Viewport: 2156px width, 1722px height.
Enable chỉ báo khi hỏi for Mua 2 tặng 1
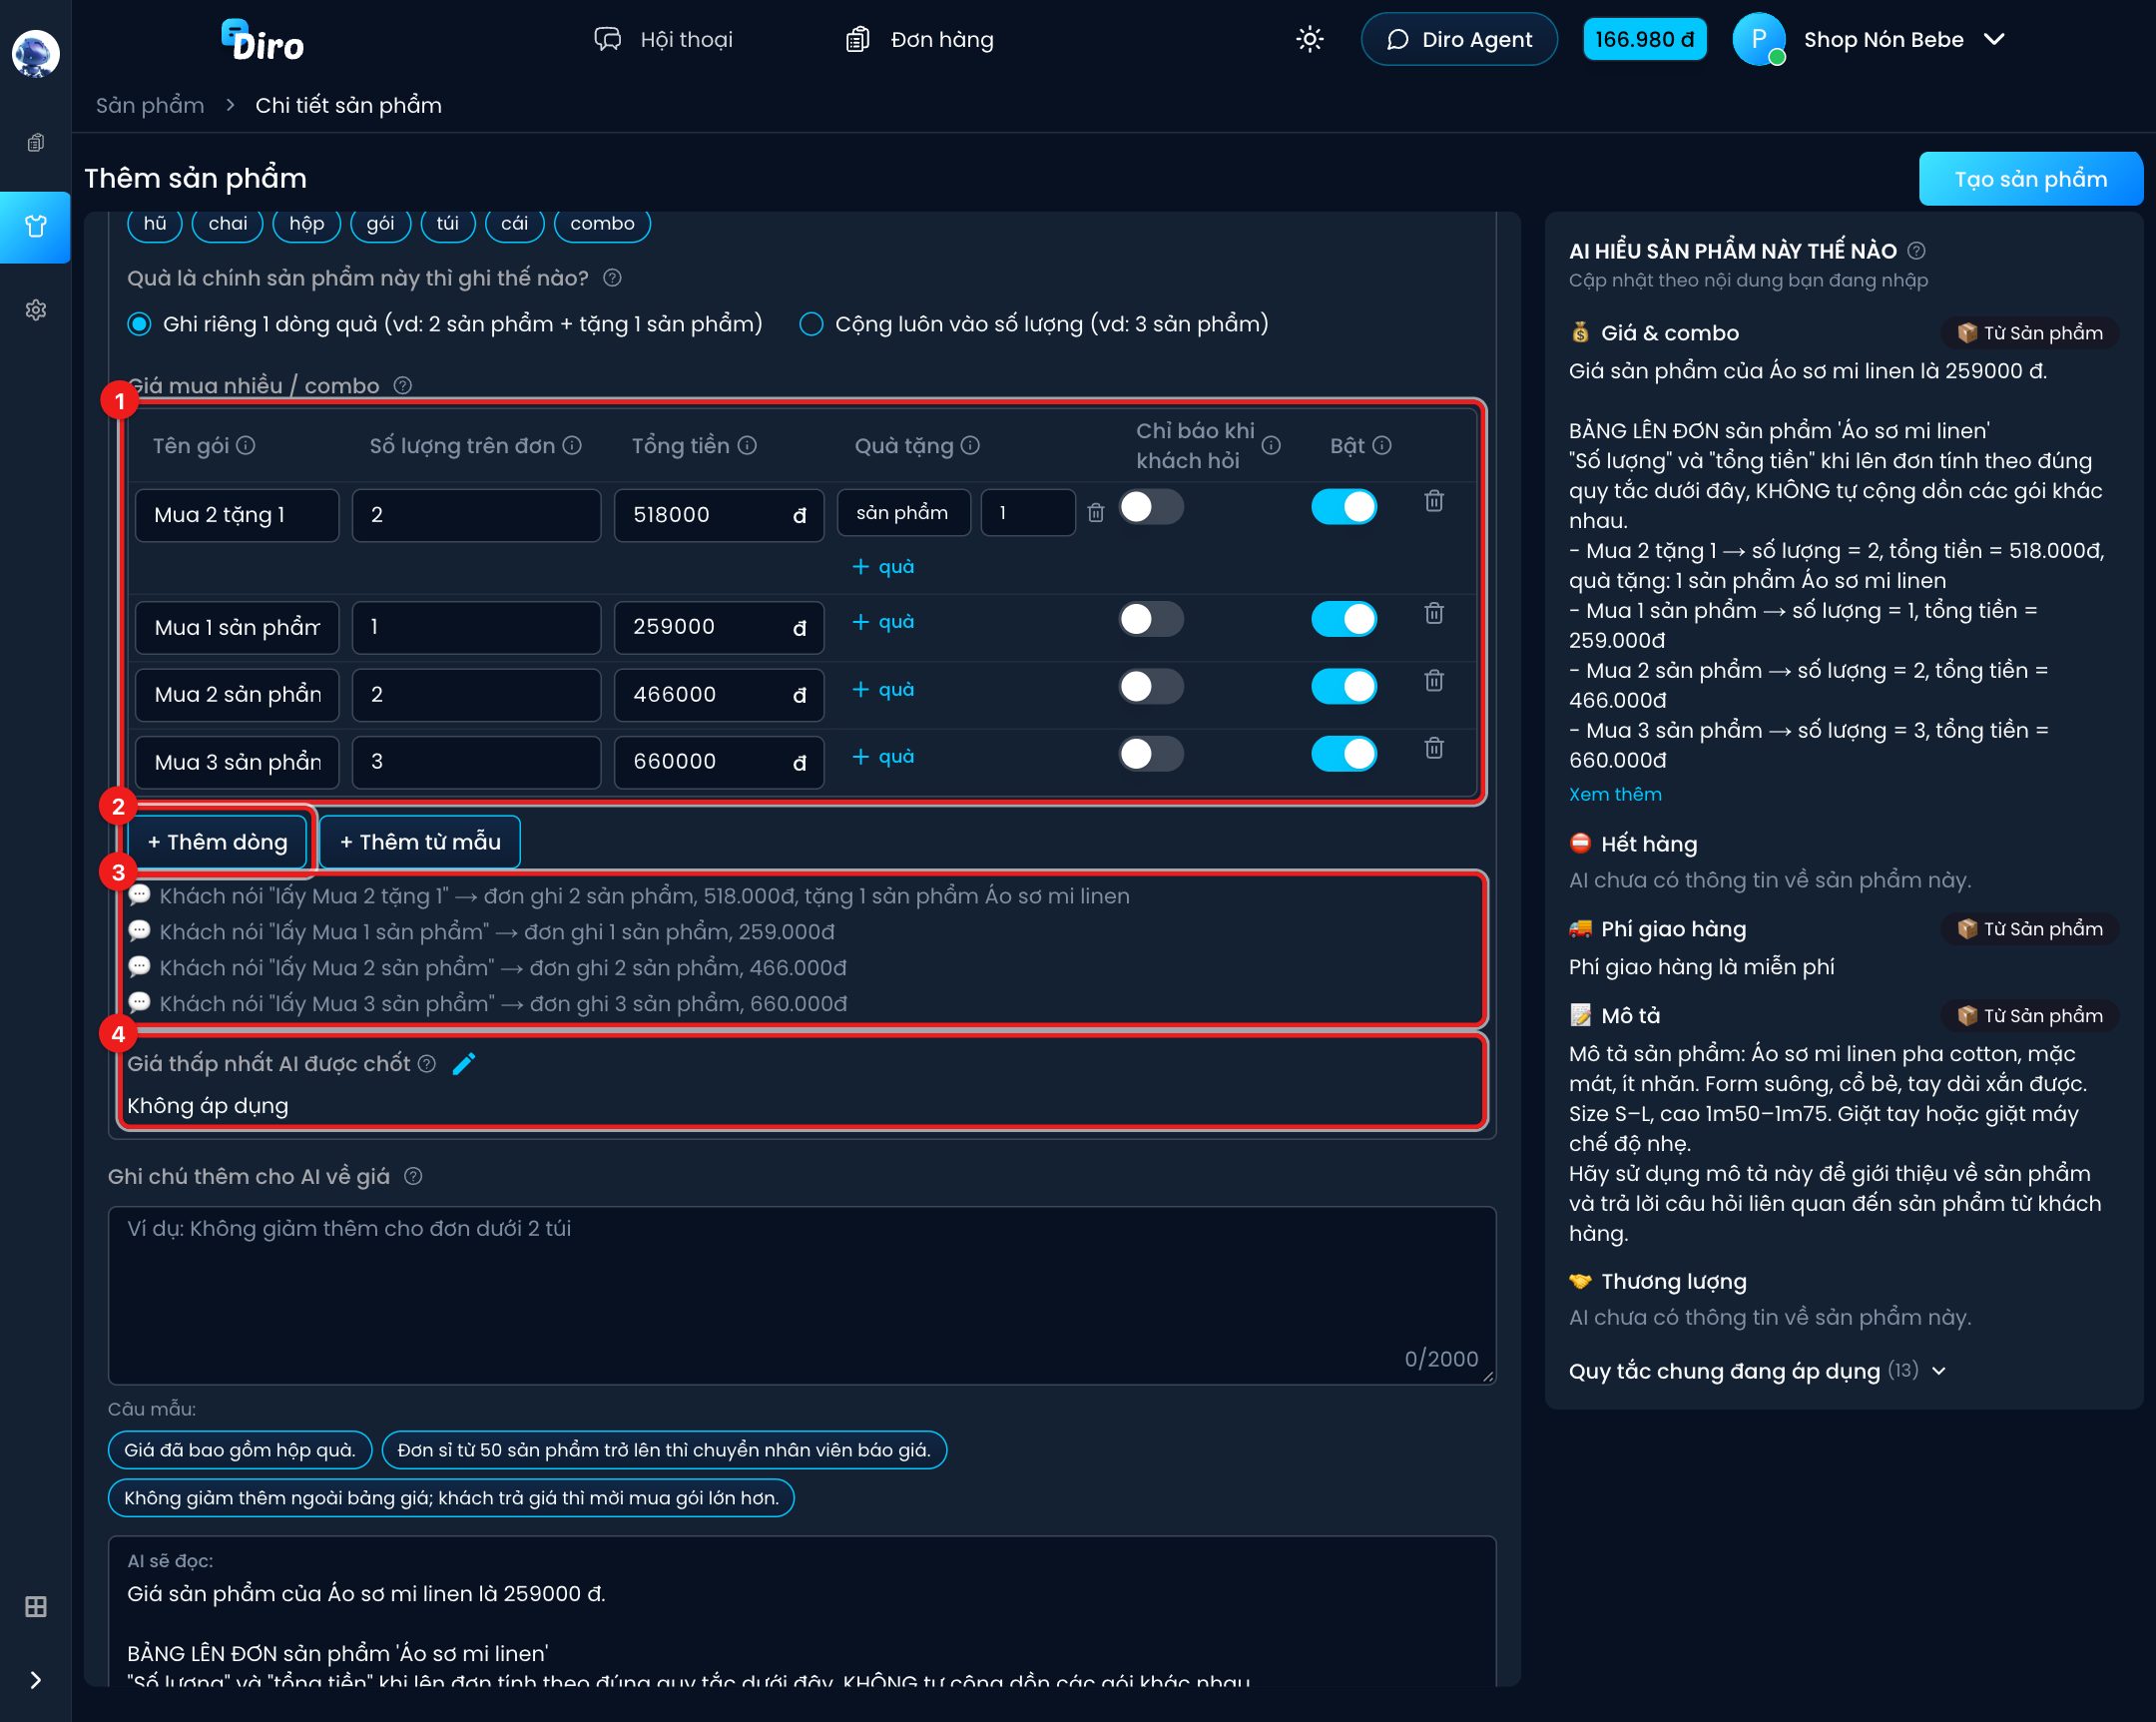[x=1150, y=507]
